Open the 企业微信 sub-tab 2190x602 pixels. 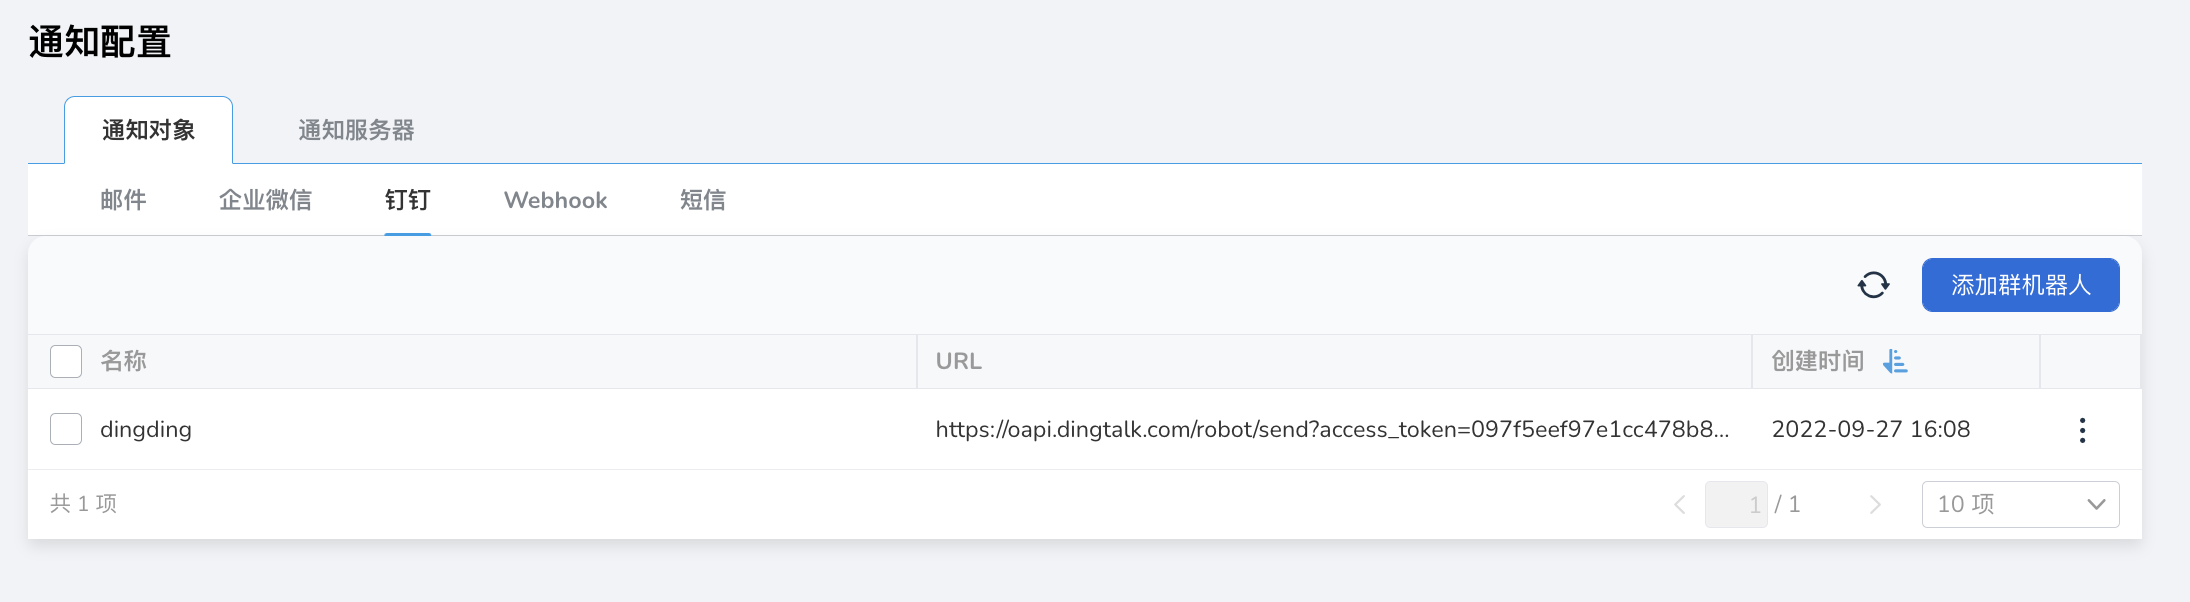pyautogui.click(x=265, y=200)
